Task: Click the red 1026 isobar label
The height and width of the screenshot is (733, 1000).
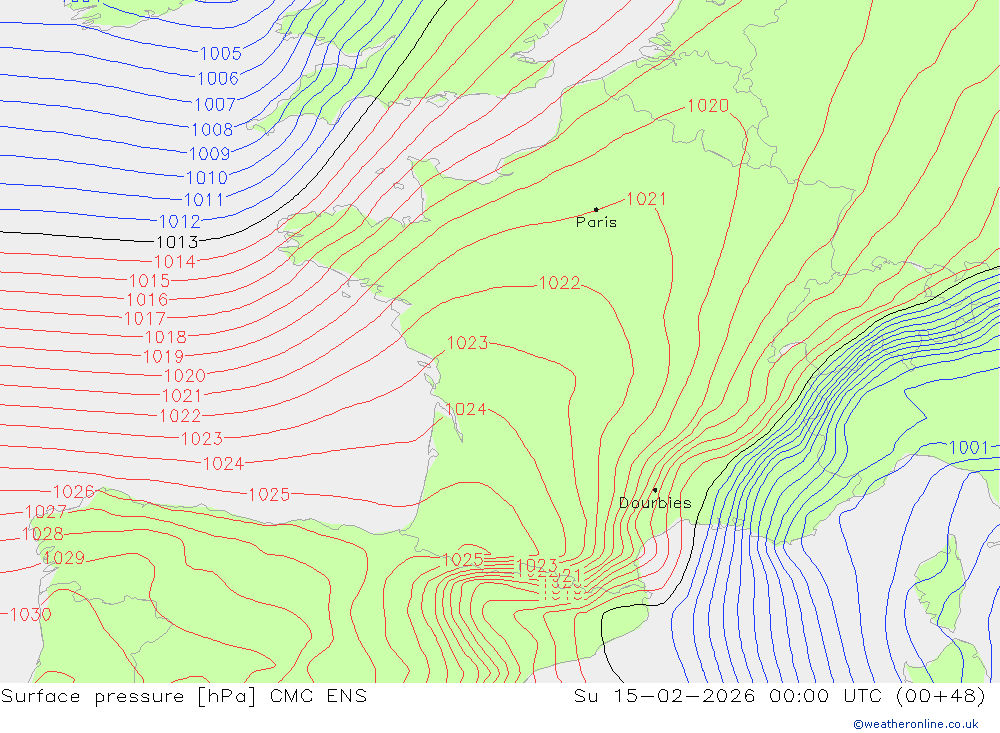Action: 73,492
